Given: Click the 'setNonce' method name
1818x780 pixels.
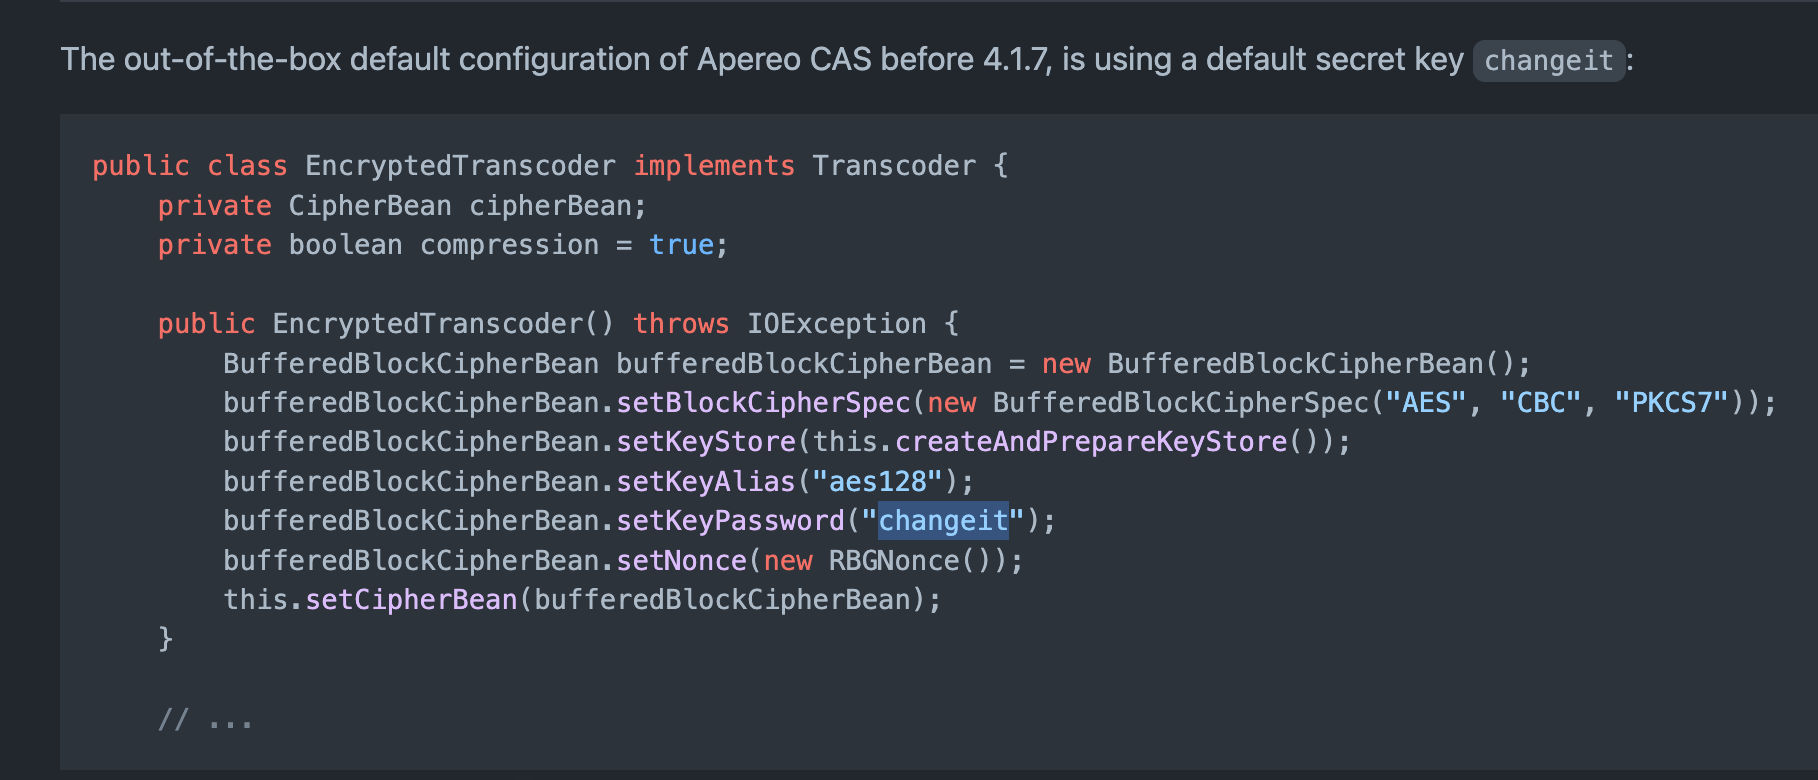Looking at the screenshot, I should tap(681, 561).
